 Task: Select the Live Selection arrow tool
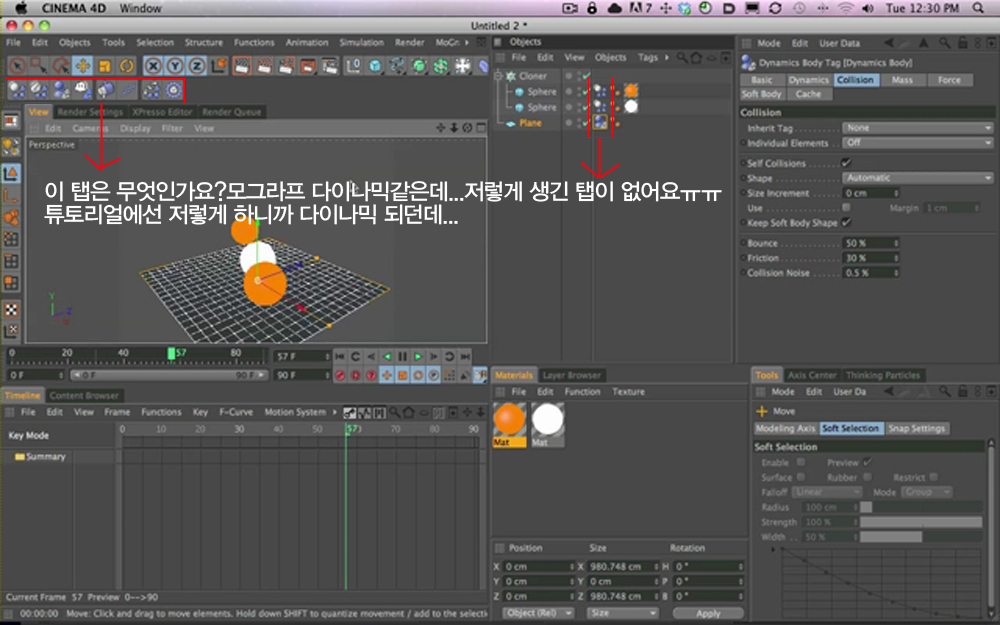17,66
